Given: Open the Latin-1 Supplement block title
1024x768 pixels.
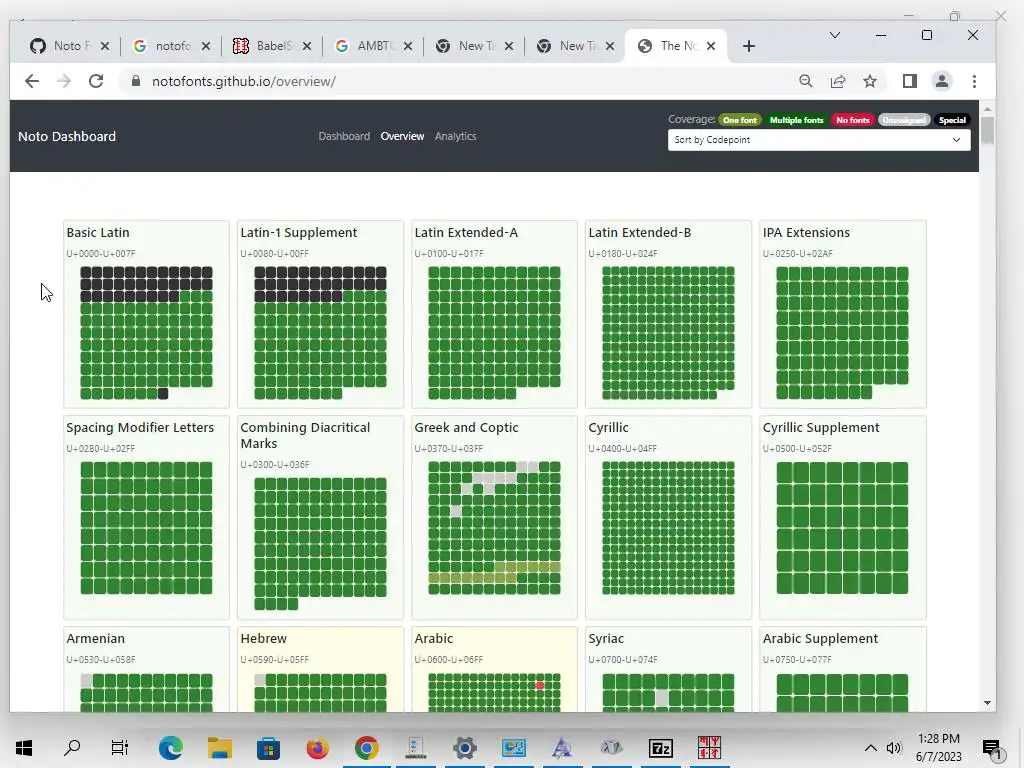Looking at the screenshot, I should [x=298, y=232].
